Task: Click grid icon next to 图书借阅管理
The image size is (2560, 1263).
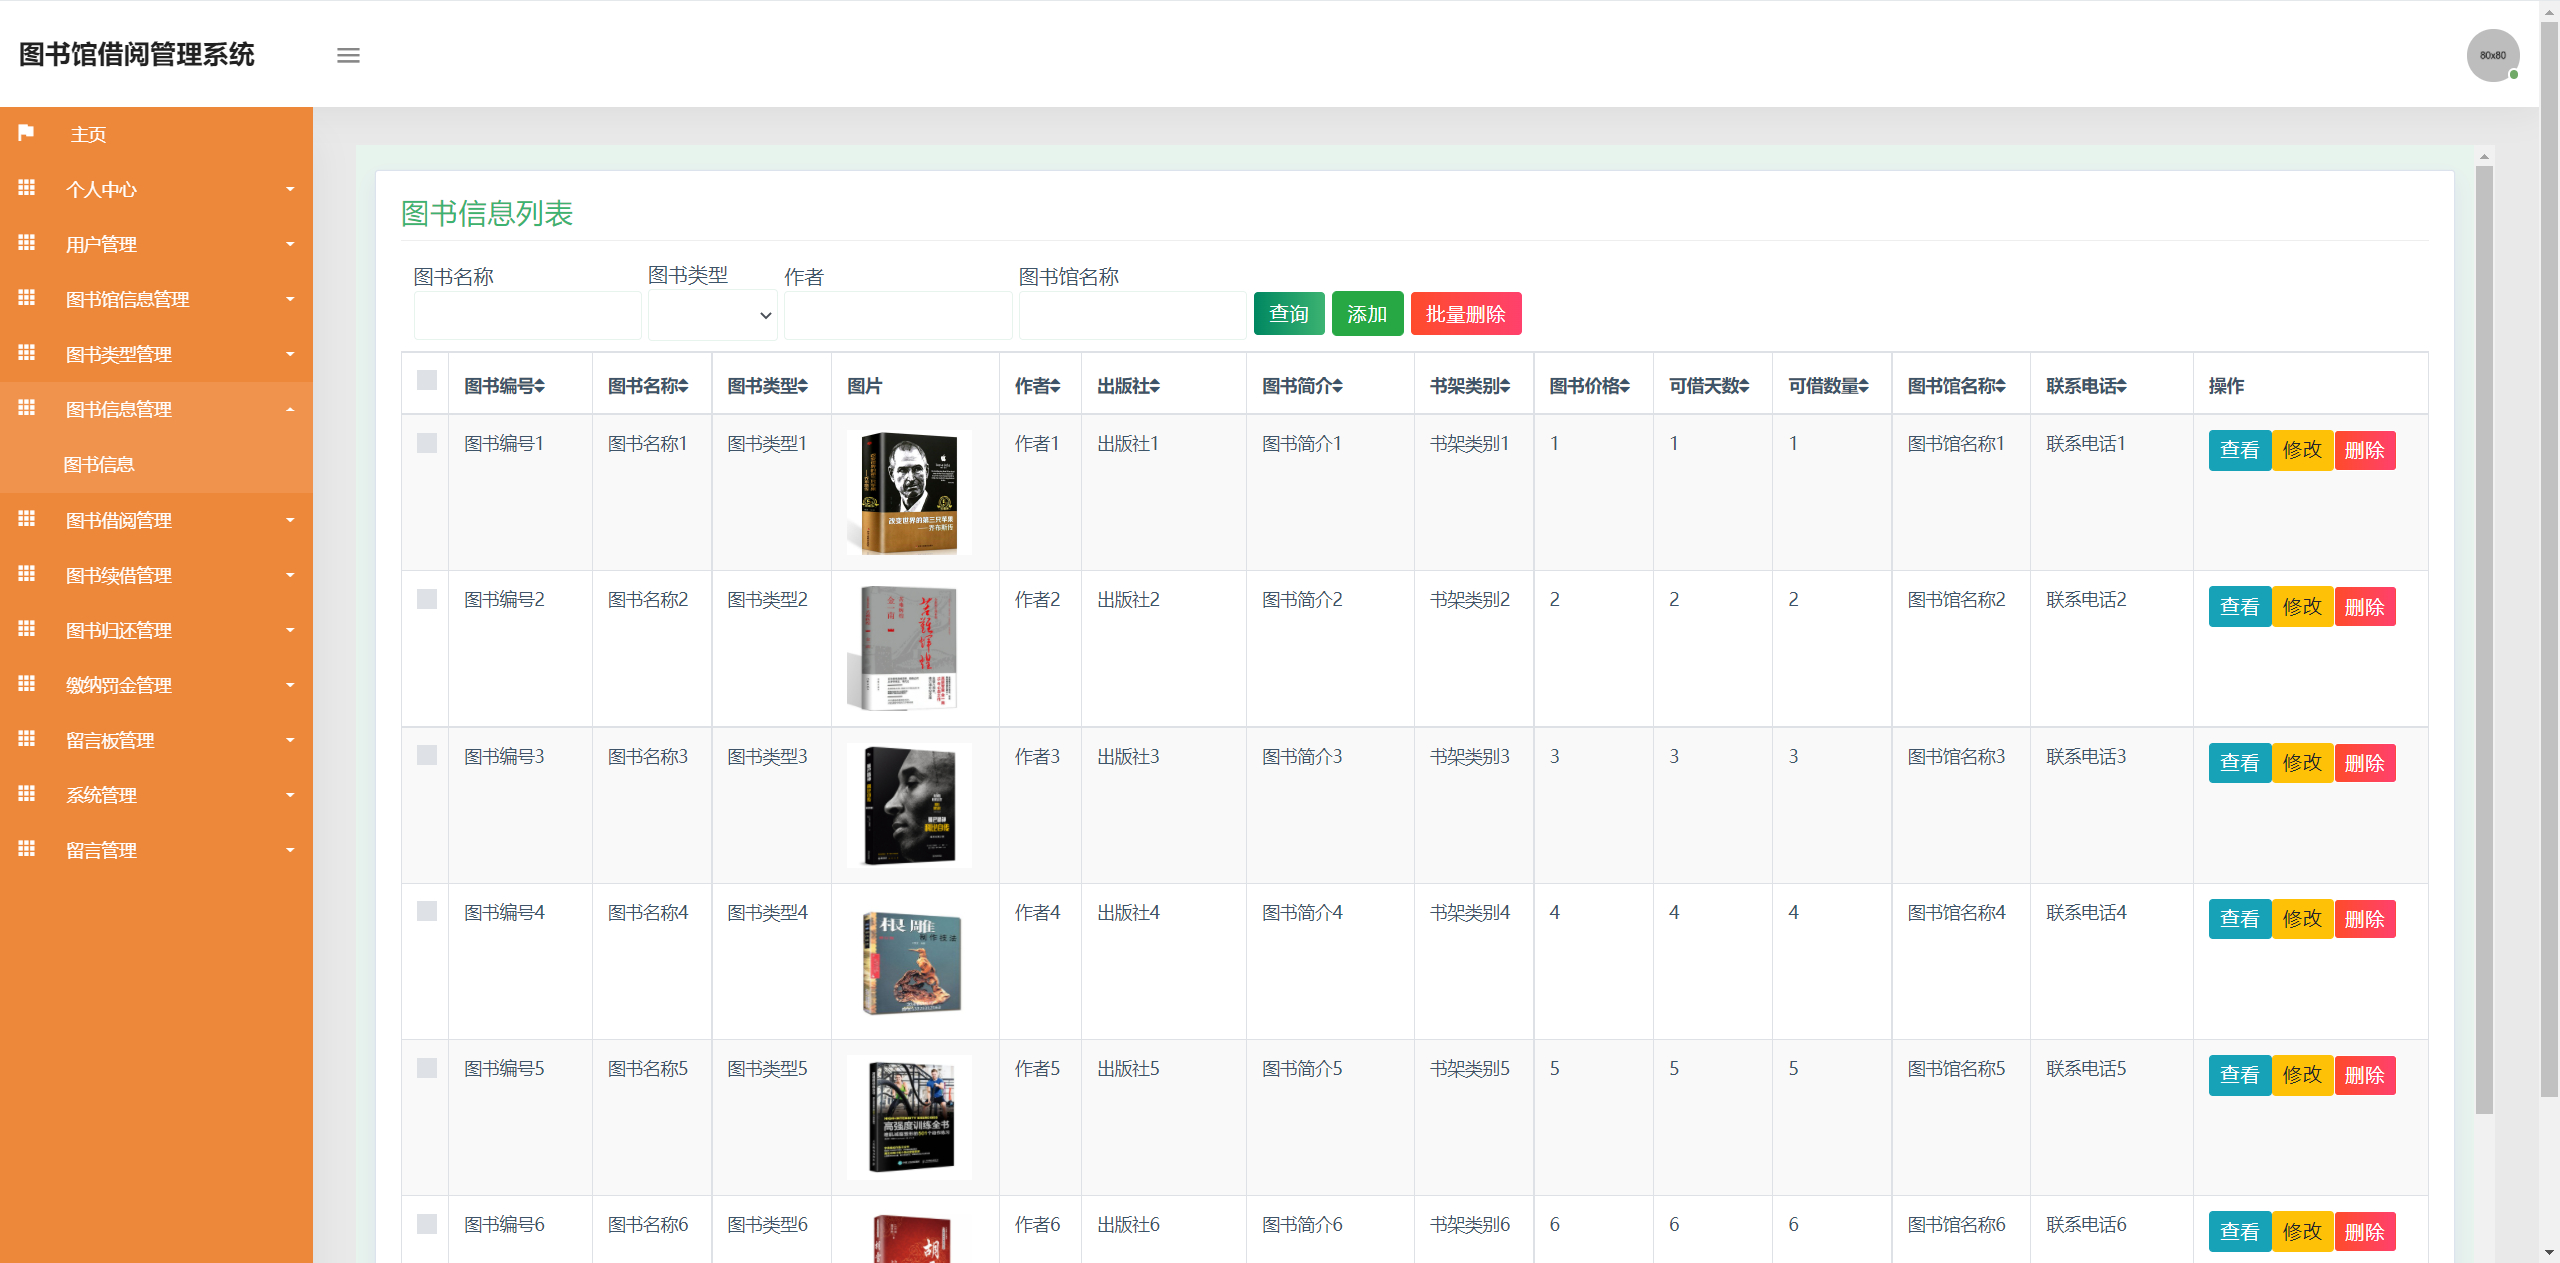Action: tap(27, 519)
